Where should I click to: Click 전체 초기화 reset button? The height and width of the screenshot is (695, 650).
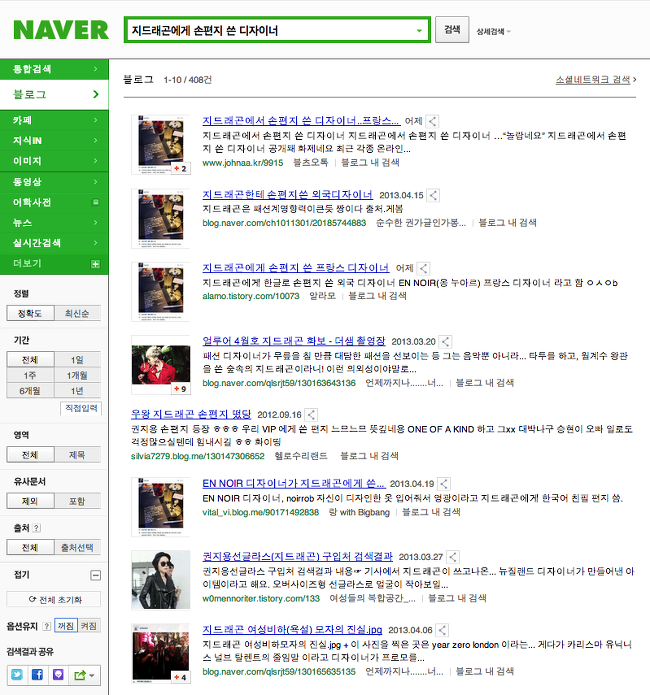coord(54,600)
